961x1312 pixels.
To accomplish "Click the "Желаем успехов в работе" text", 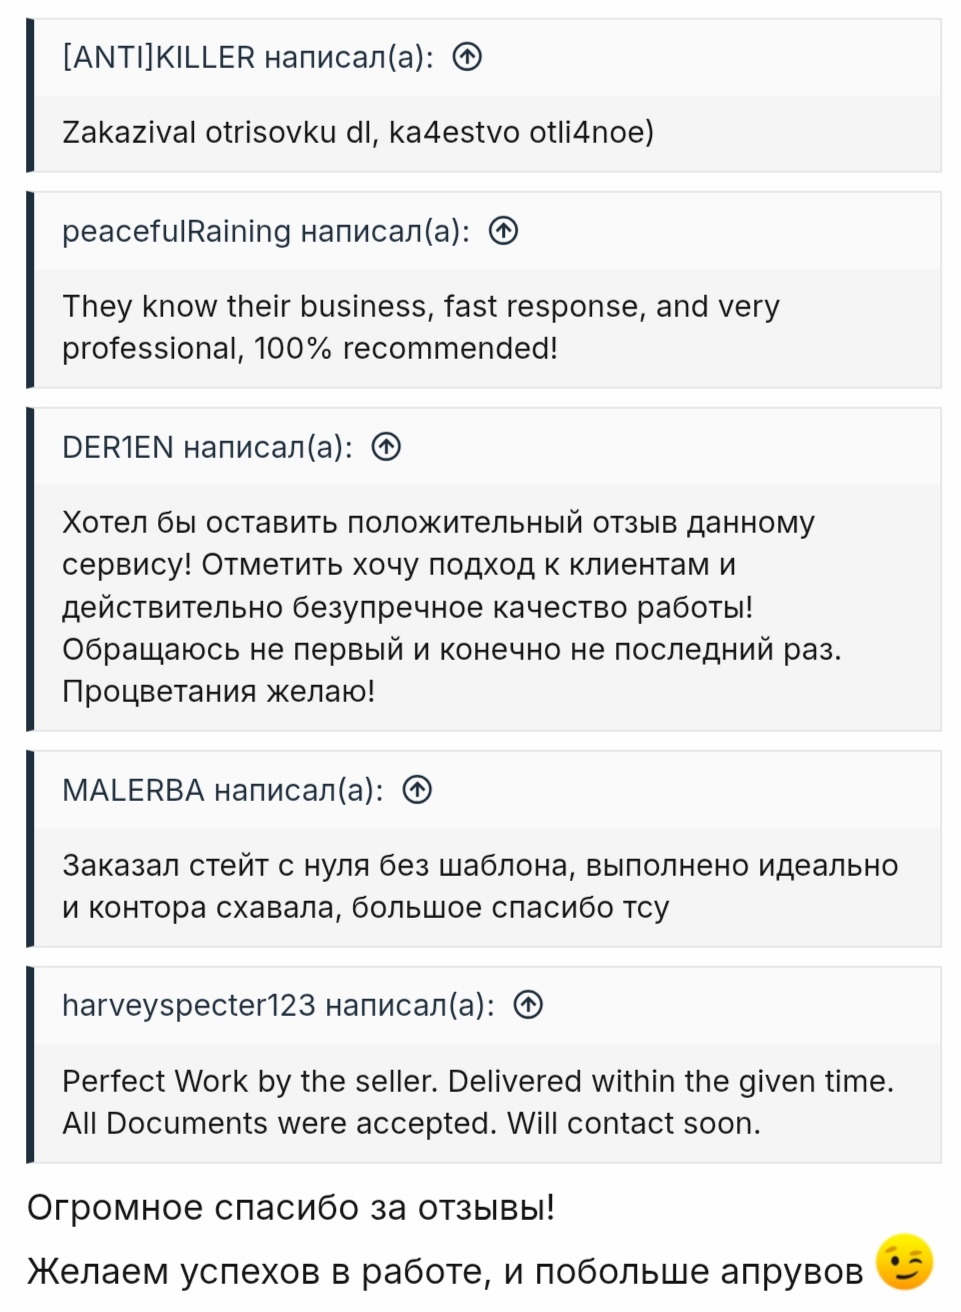I will click(x=444, y=1270).
